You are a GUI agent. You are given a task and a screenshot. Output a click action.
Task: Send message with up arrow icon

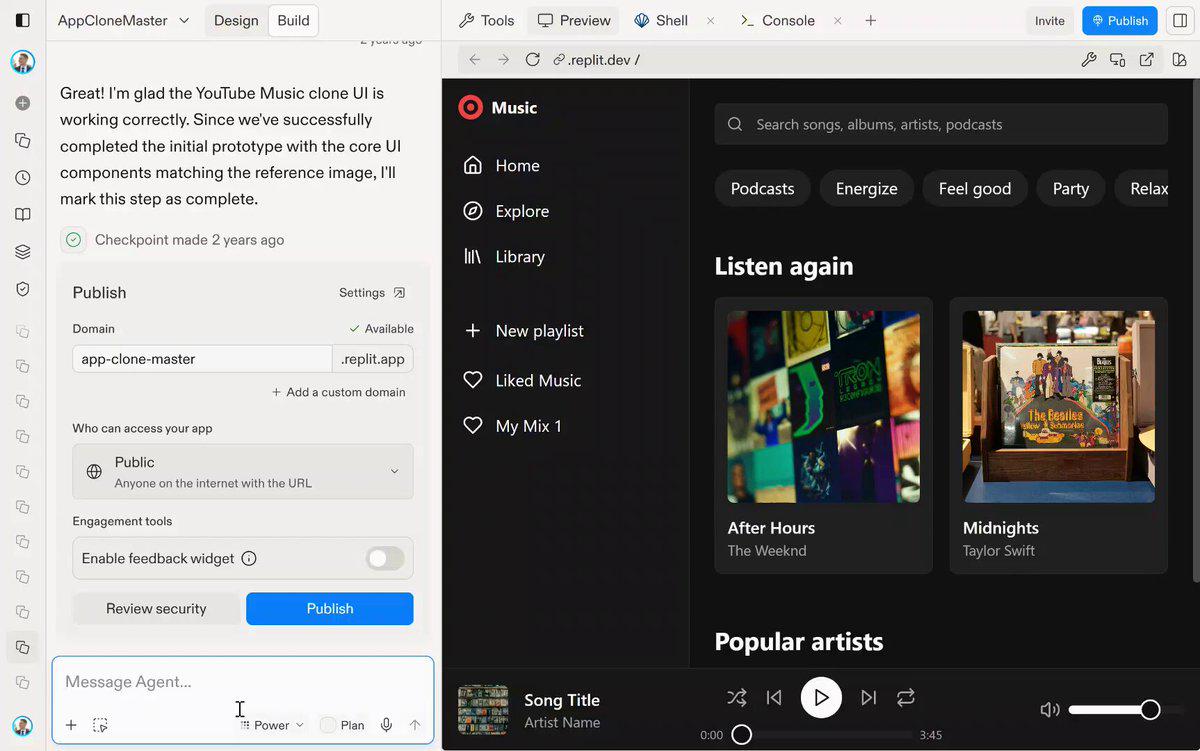click(415, 725)
